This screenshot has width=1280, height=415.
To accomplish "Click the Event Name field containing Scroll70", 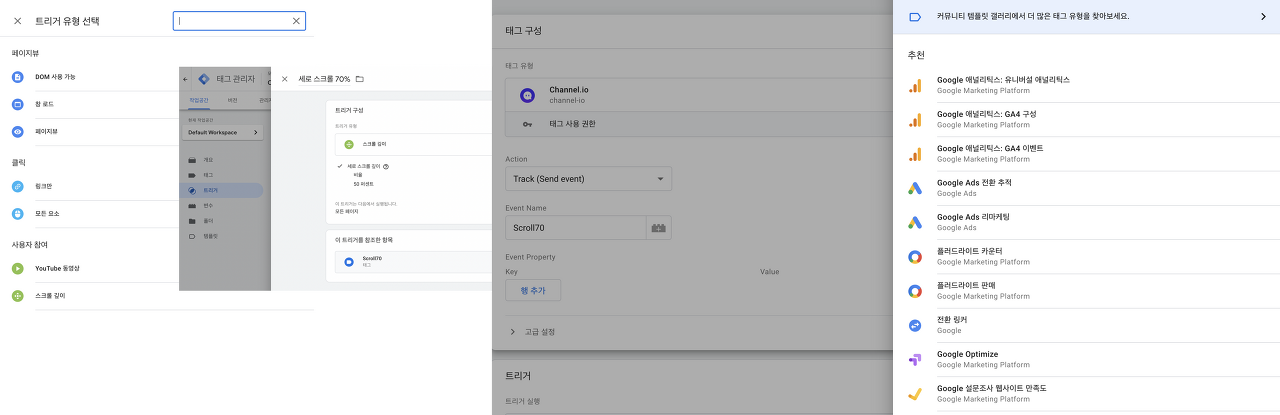I will coord(576,228).
